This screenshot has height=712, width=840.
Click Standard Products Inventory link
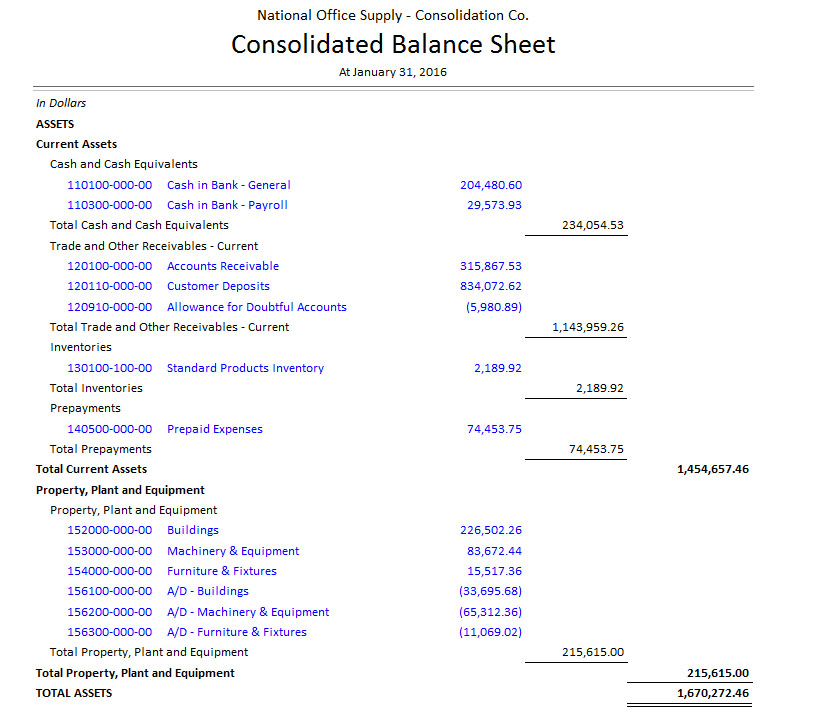coord(245,368)
